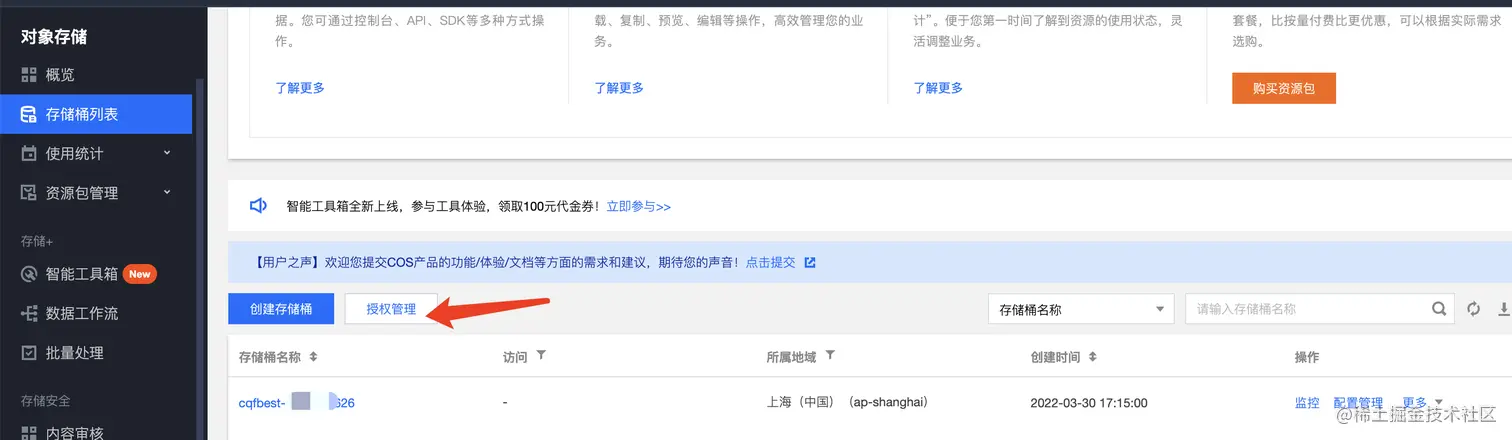1512x440 pixels.
Task: Click the second 了解更多 link
Action: tap(619, 88)
